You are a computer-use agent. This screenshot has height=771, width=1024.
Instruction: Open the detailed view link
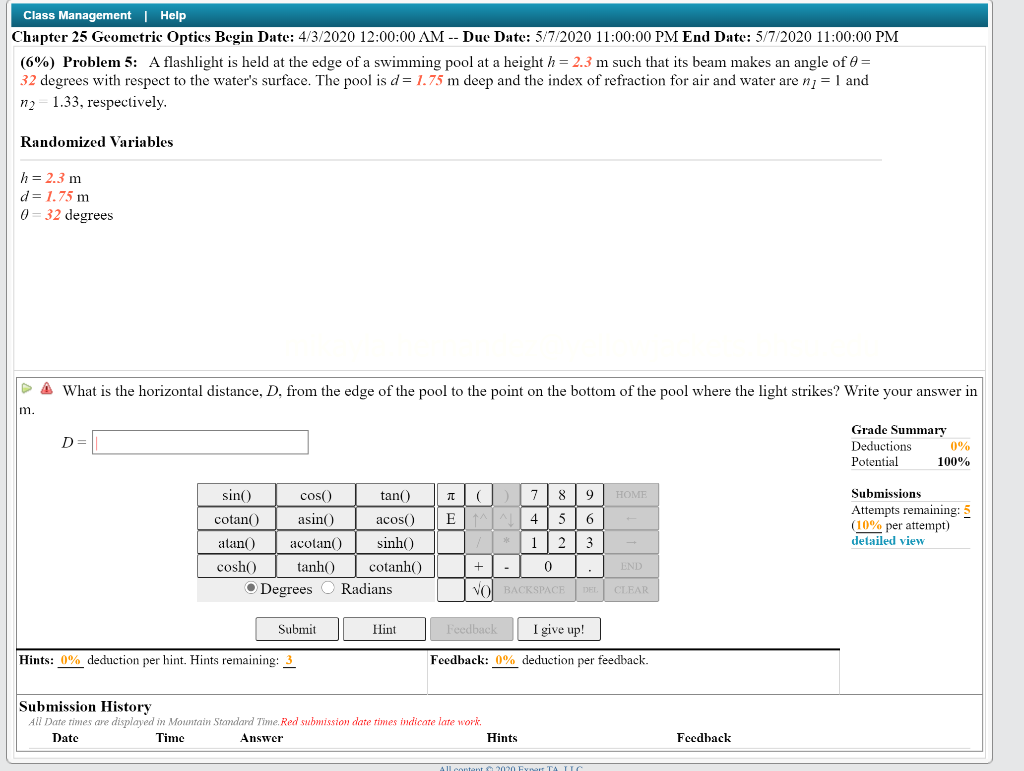[888, 540]
